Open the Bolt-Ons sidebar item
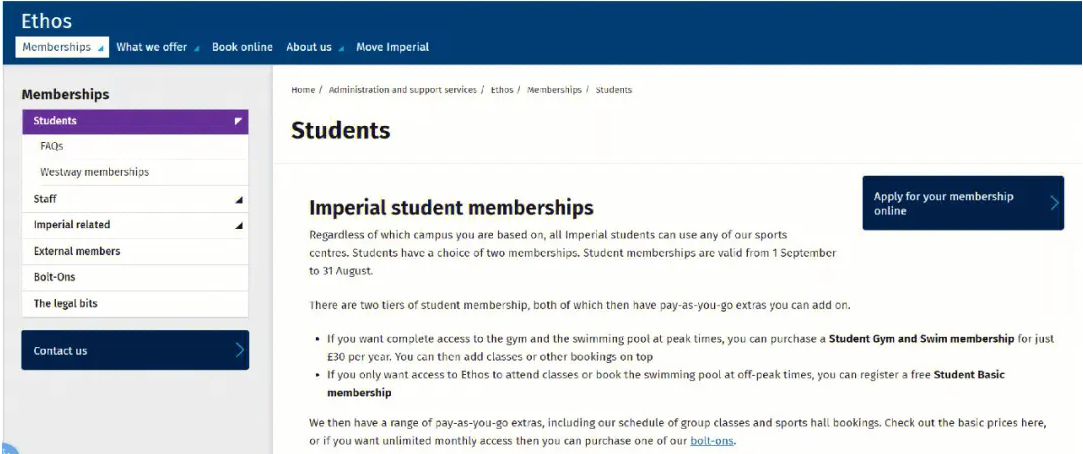The width and height of the screenshot is (1083, 454). tap(135, 277)
